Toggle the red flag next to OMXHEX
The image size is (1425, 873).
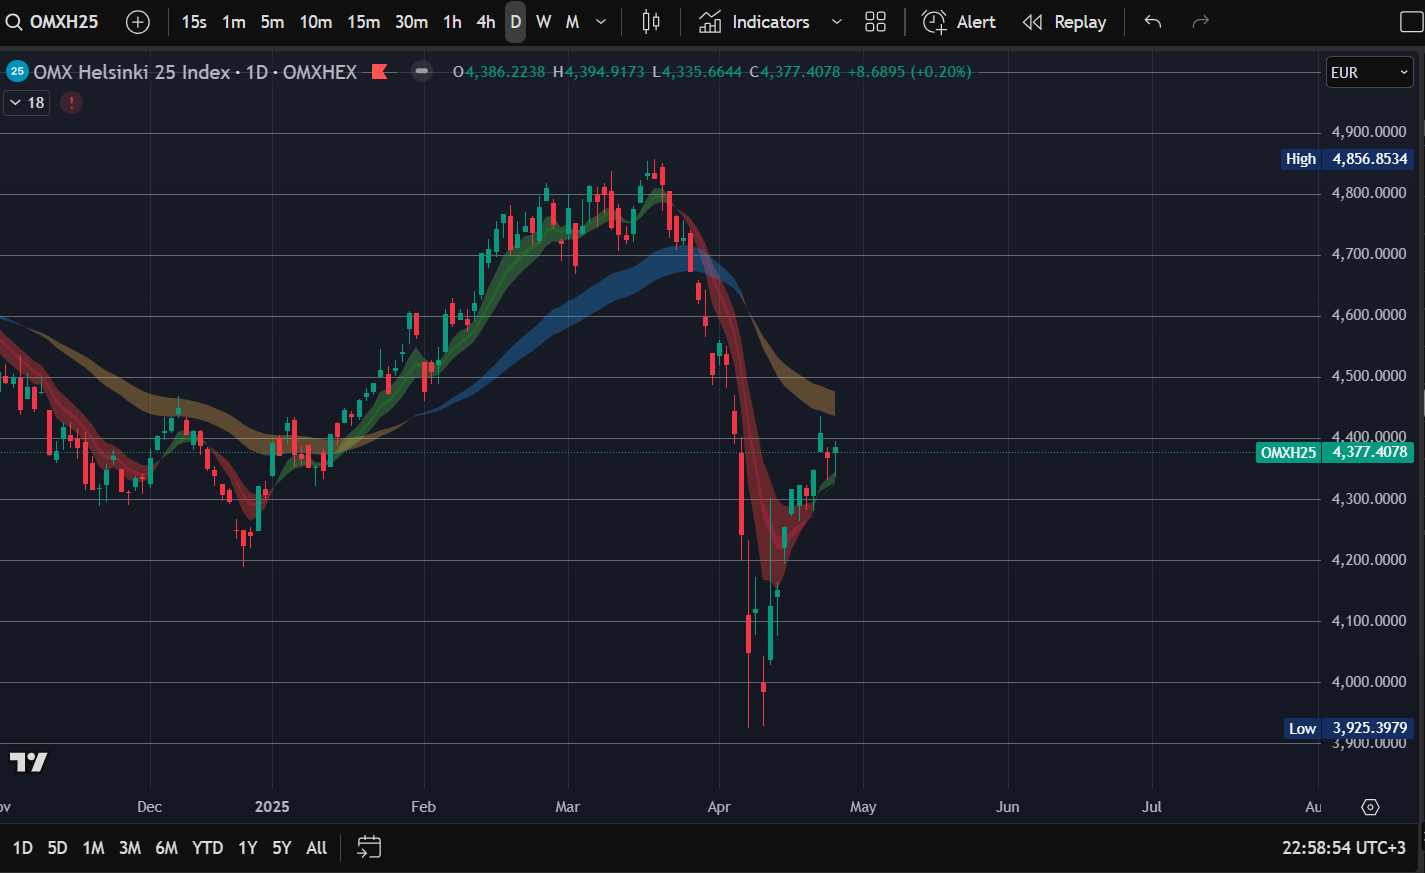pyautogui.click(x=379, y=72)
